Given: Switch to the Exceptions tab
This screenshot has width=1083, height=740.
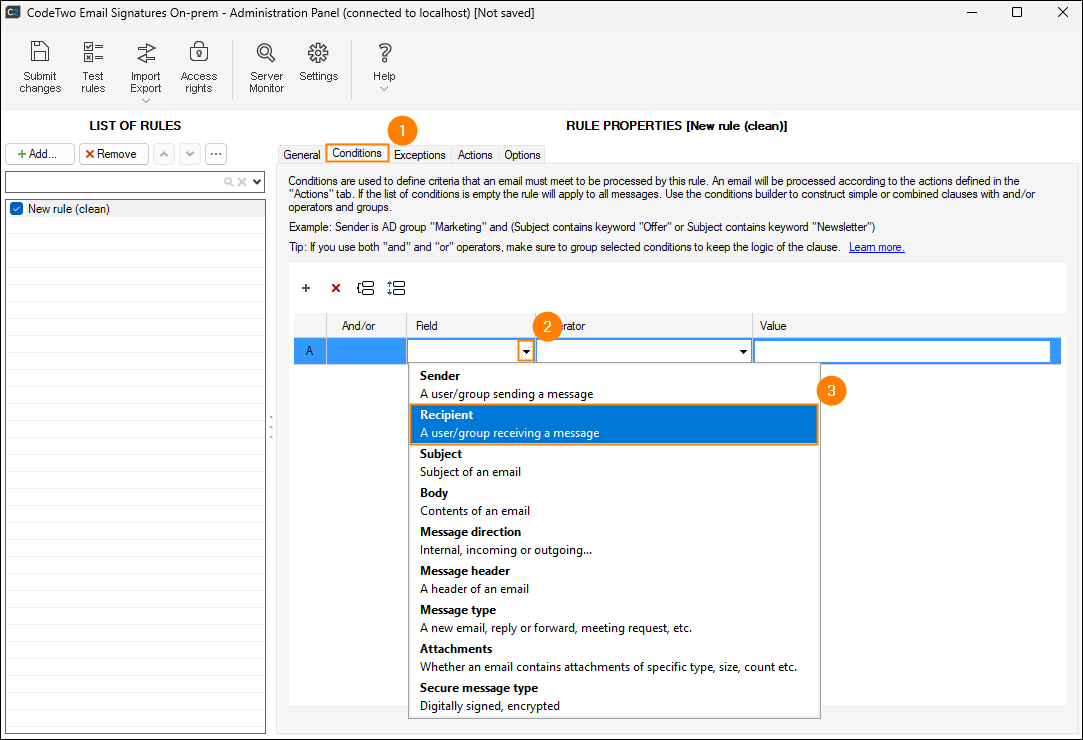Looking at the screenshot, I should pos(419,155).
